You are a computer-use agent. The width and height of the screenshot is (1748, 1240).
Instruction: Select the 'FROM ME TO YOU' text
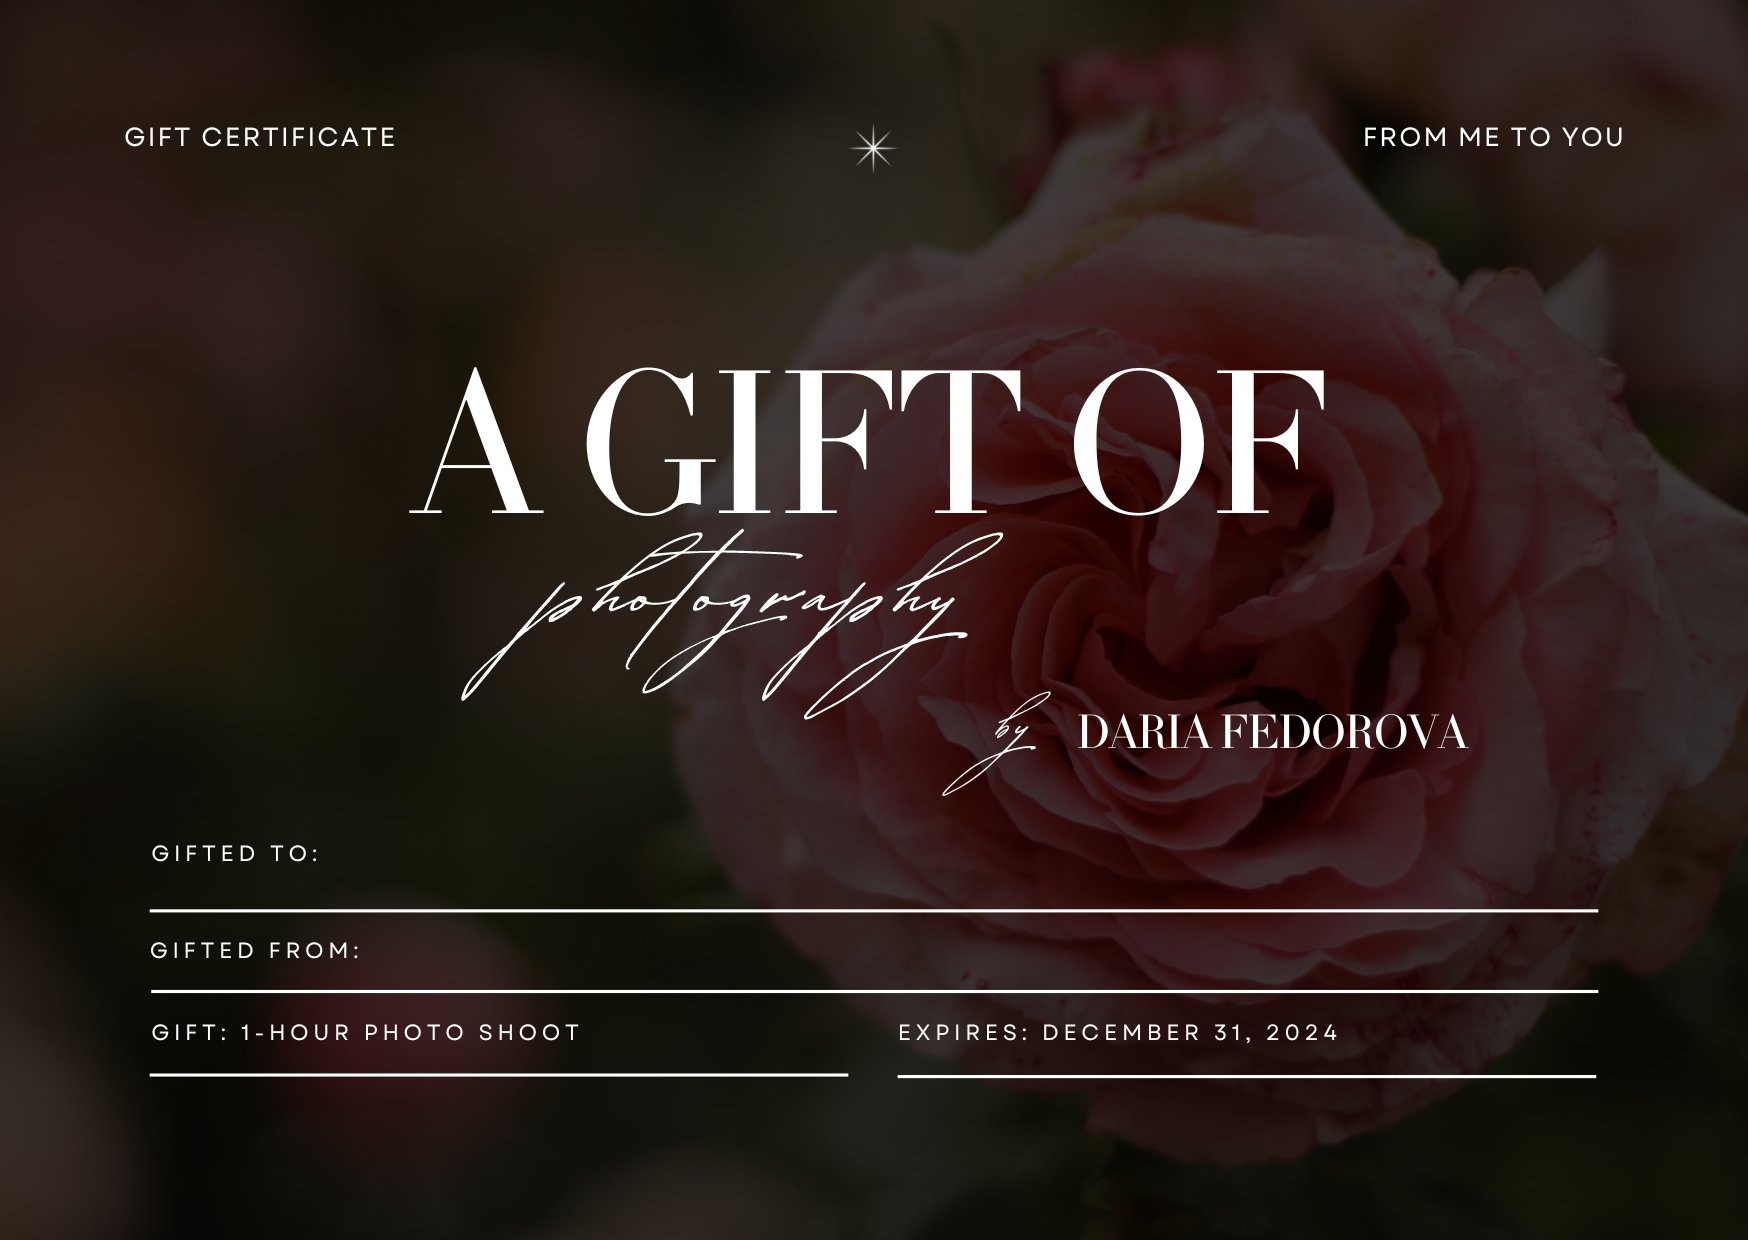(x=1493, y=137)
